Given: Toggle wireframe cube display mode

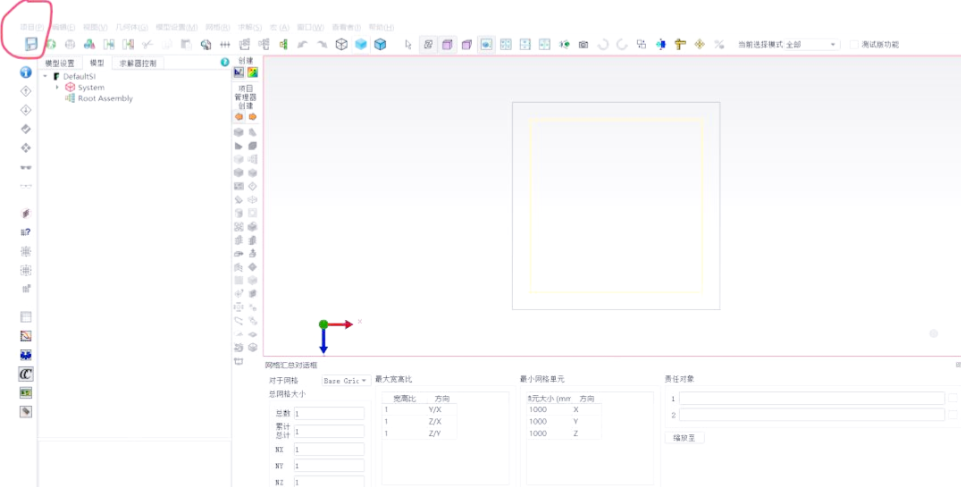Looking at the screenshot, I should [341, 44].
